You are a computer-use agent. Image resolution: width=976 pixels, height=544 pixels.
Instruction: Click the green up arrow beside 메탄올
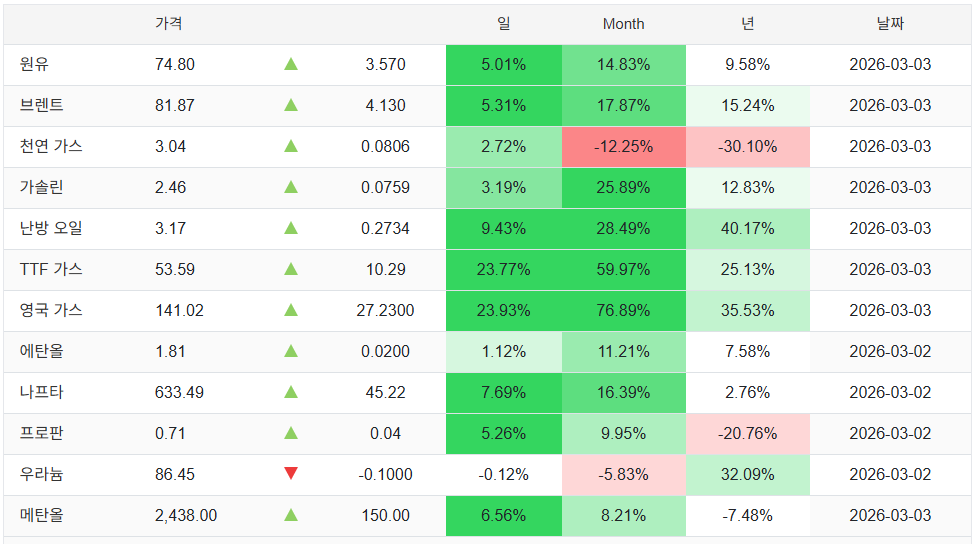291,515
